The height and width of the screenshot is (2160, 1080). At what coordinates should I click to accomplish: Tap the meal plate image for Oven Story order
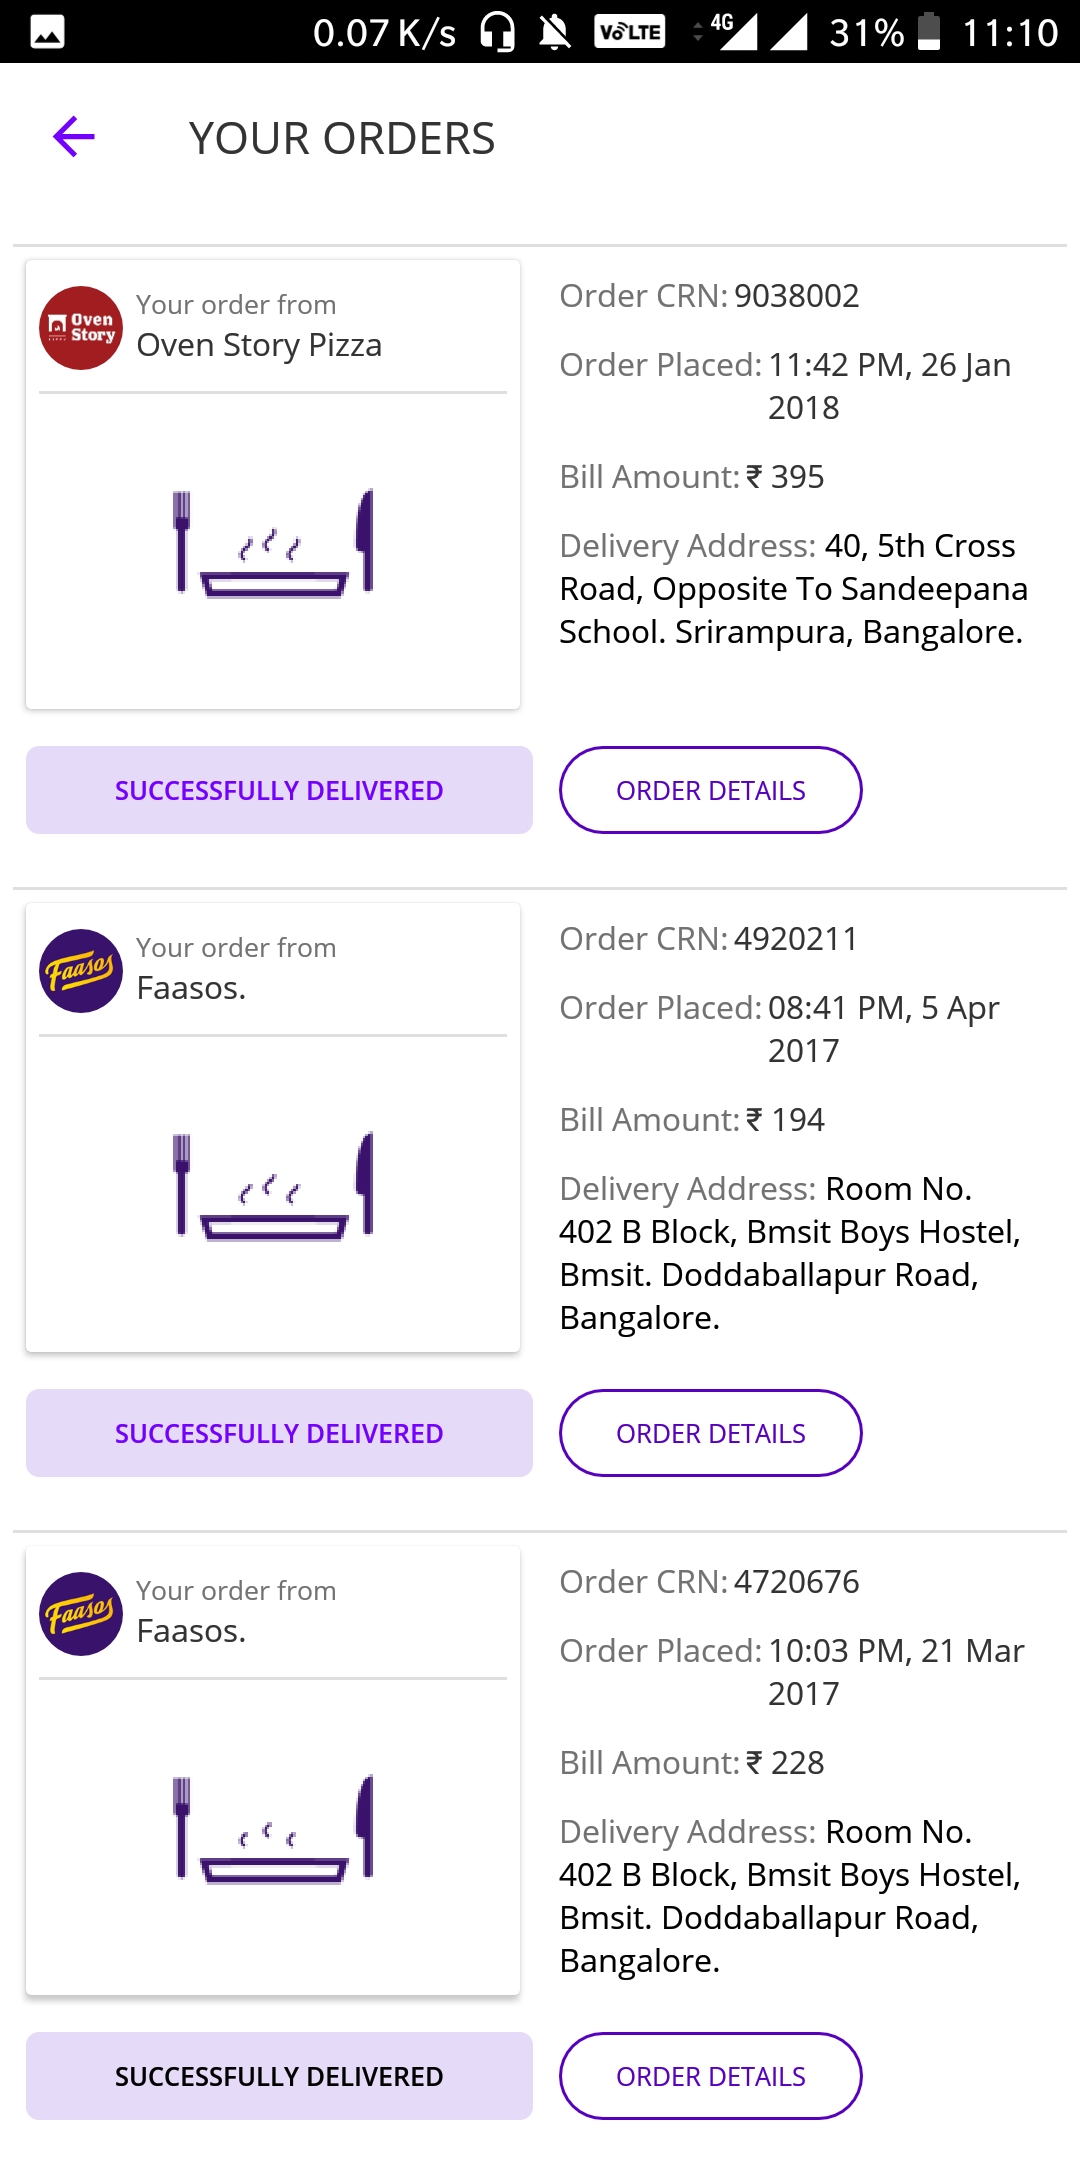(x=273, y=544)
